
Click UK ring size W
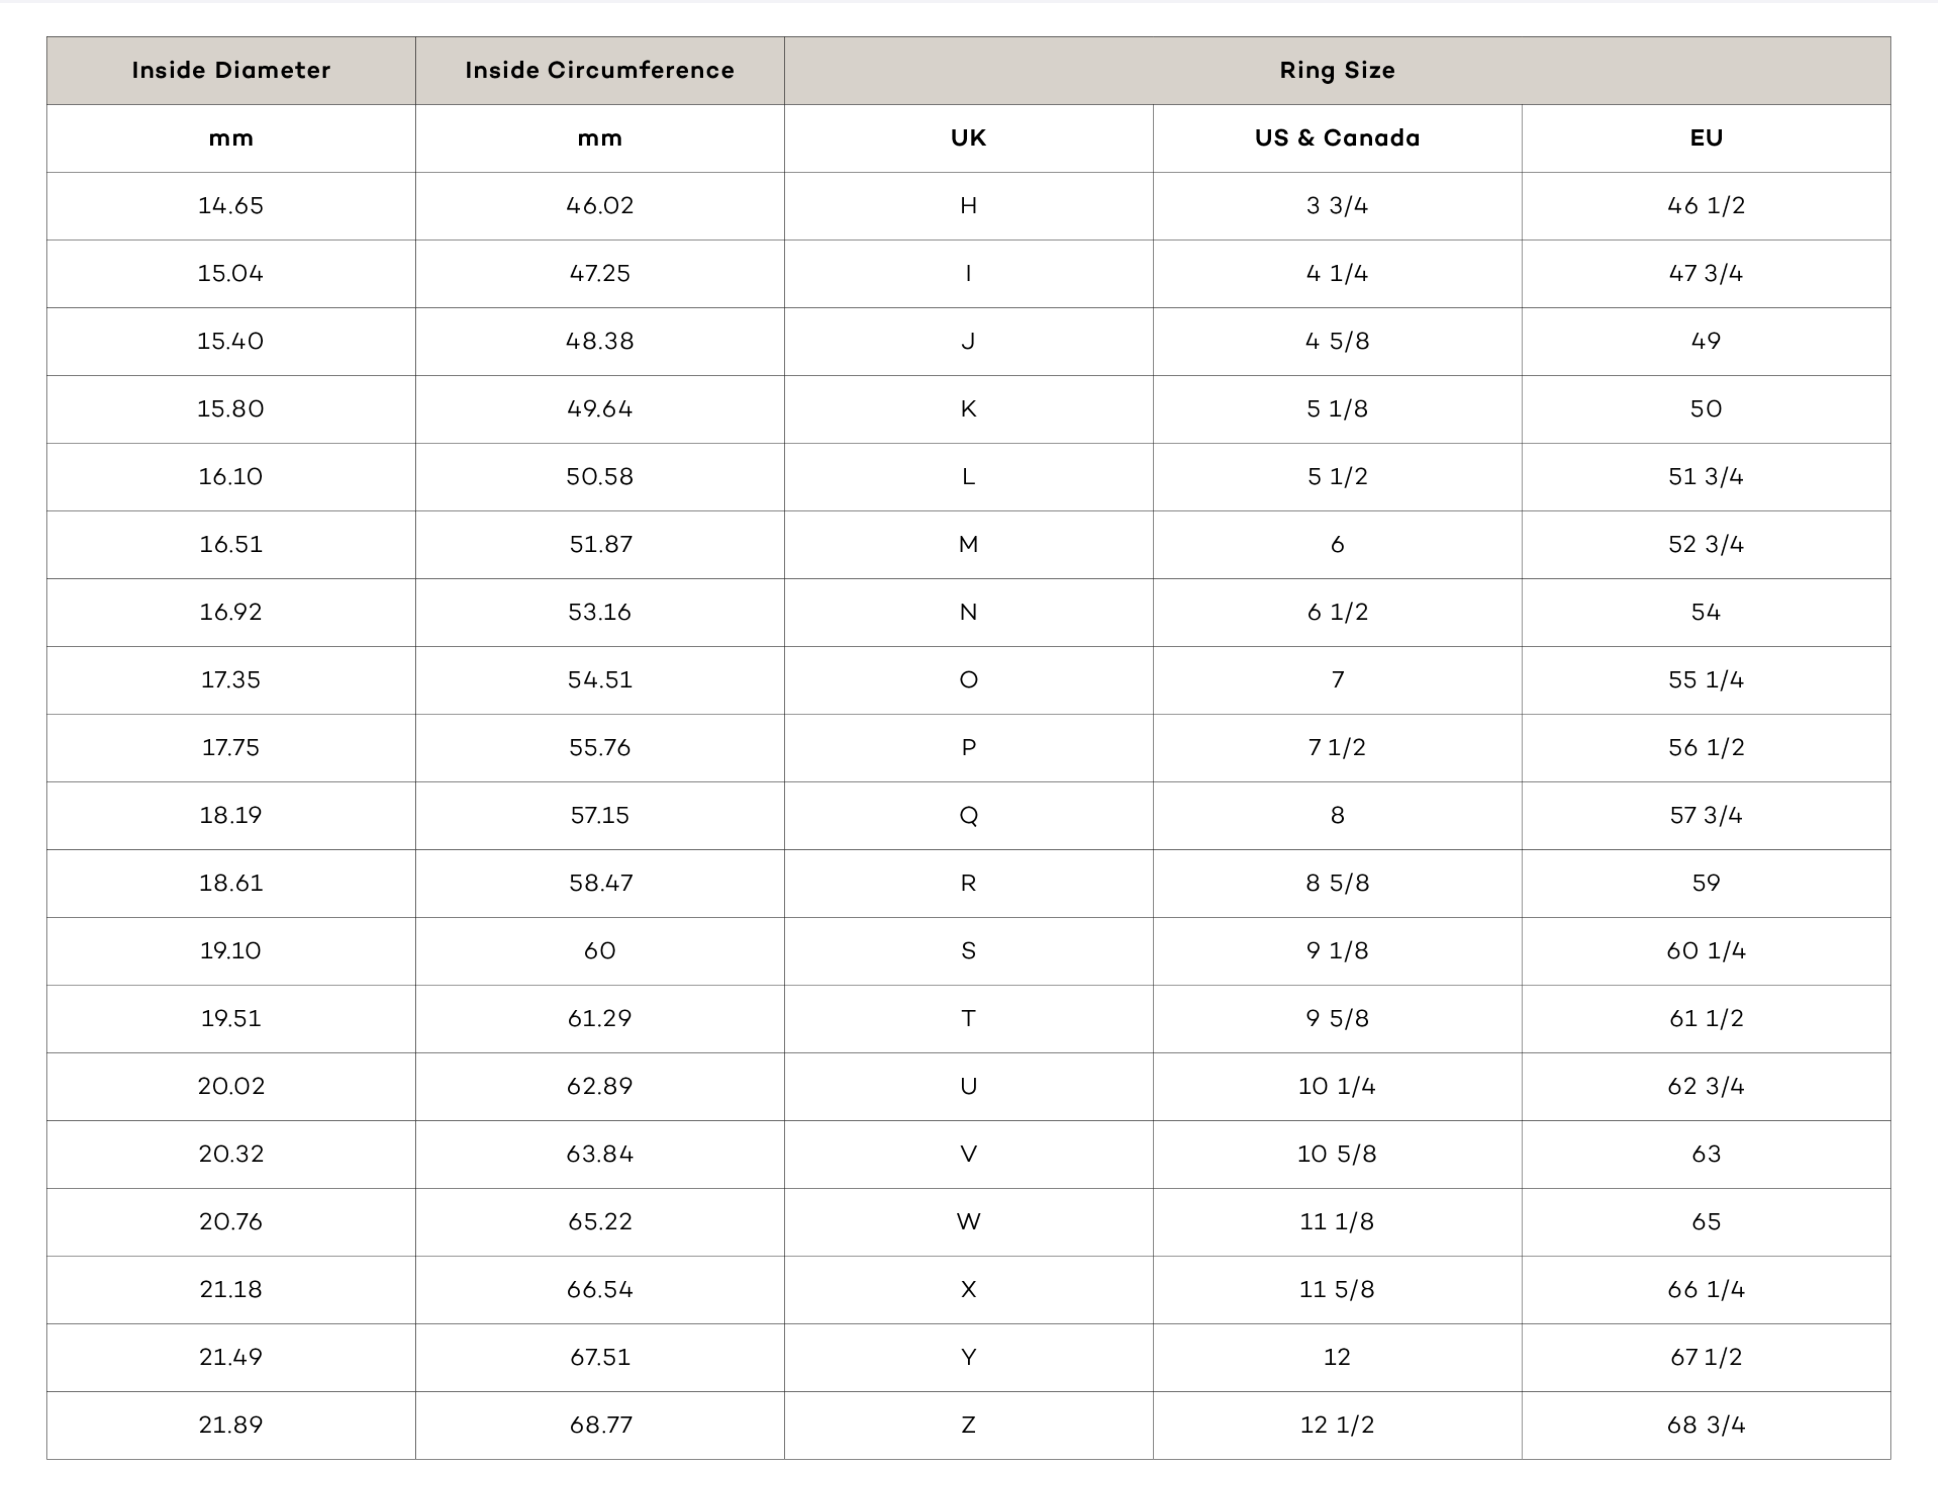click(x=968, y=1222)
